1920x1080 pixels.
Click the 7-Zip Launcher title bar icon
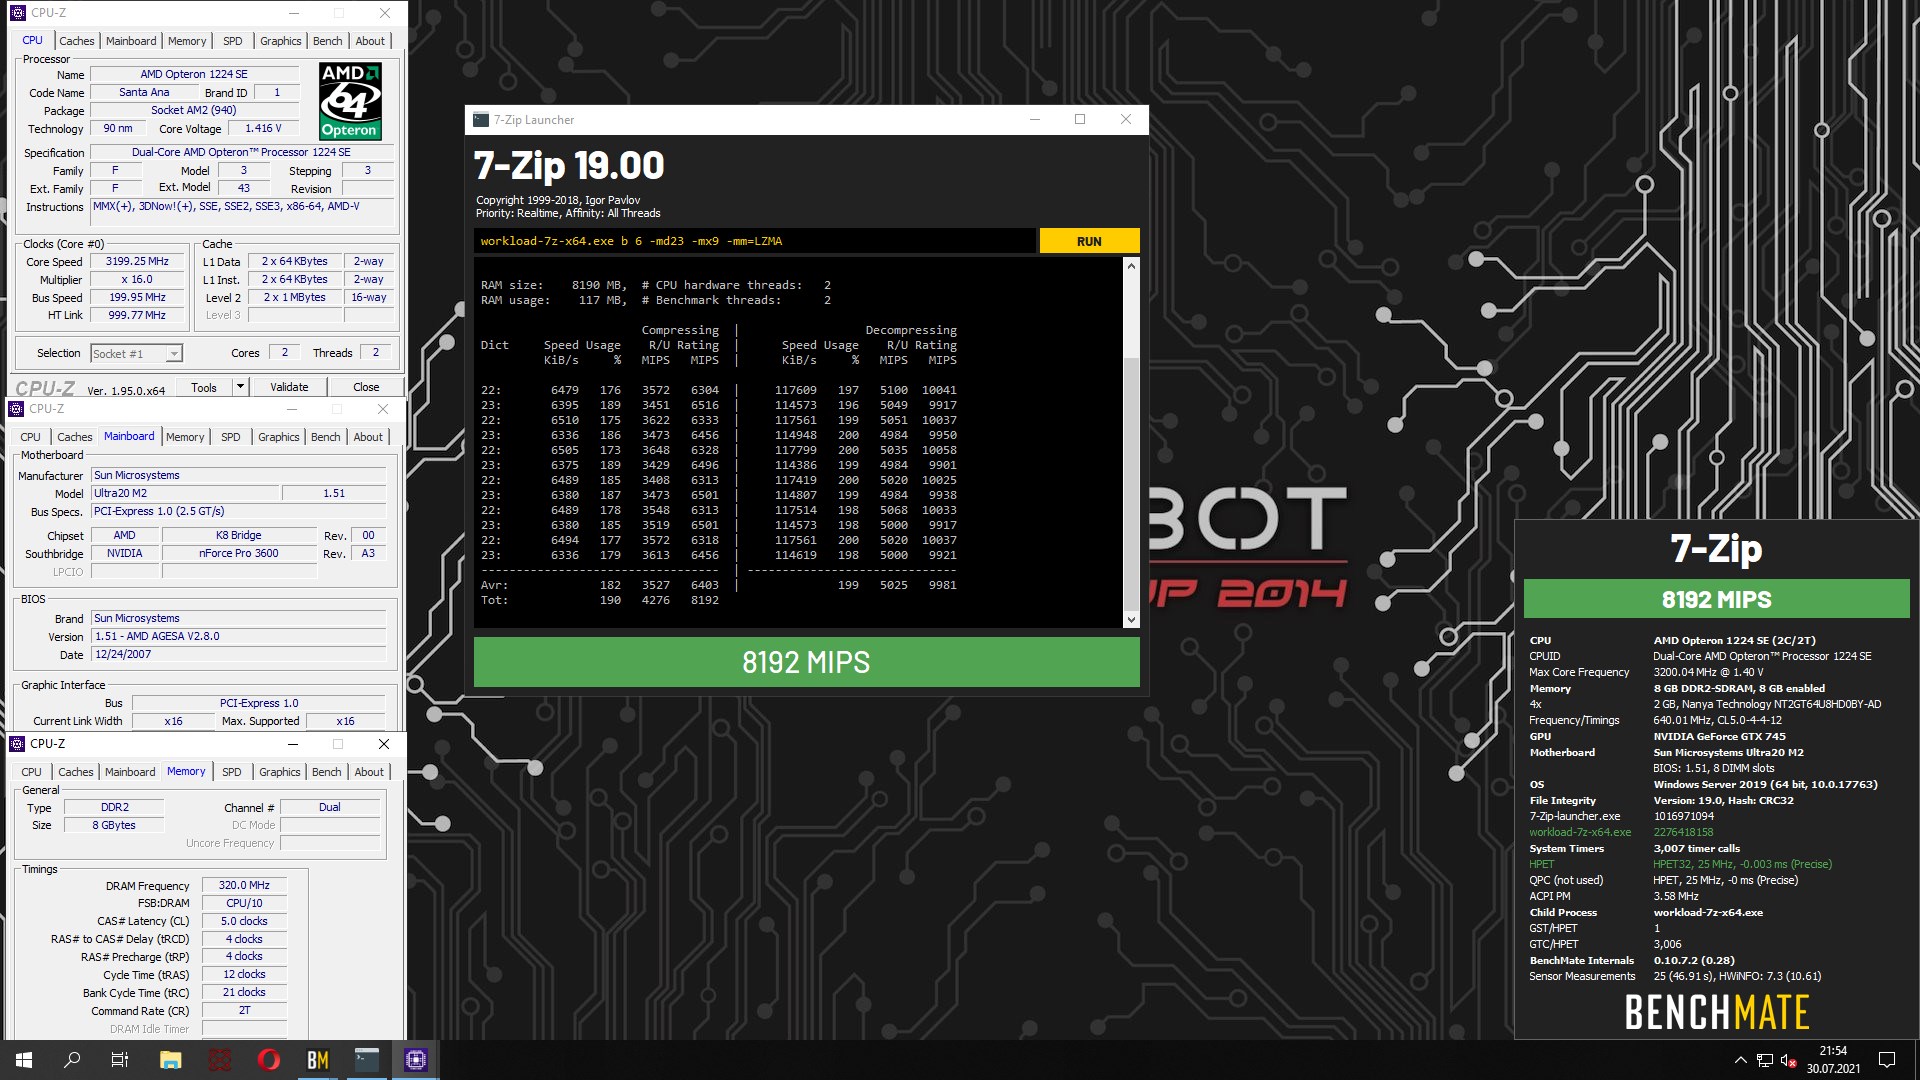click(481, 120)
